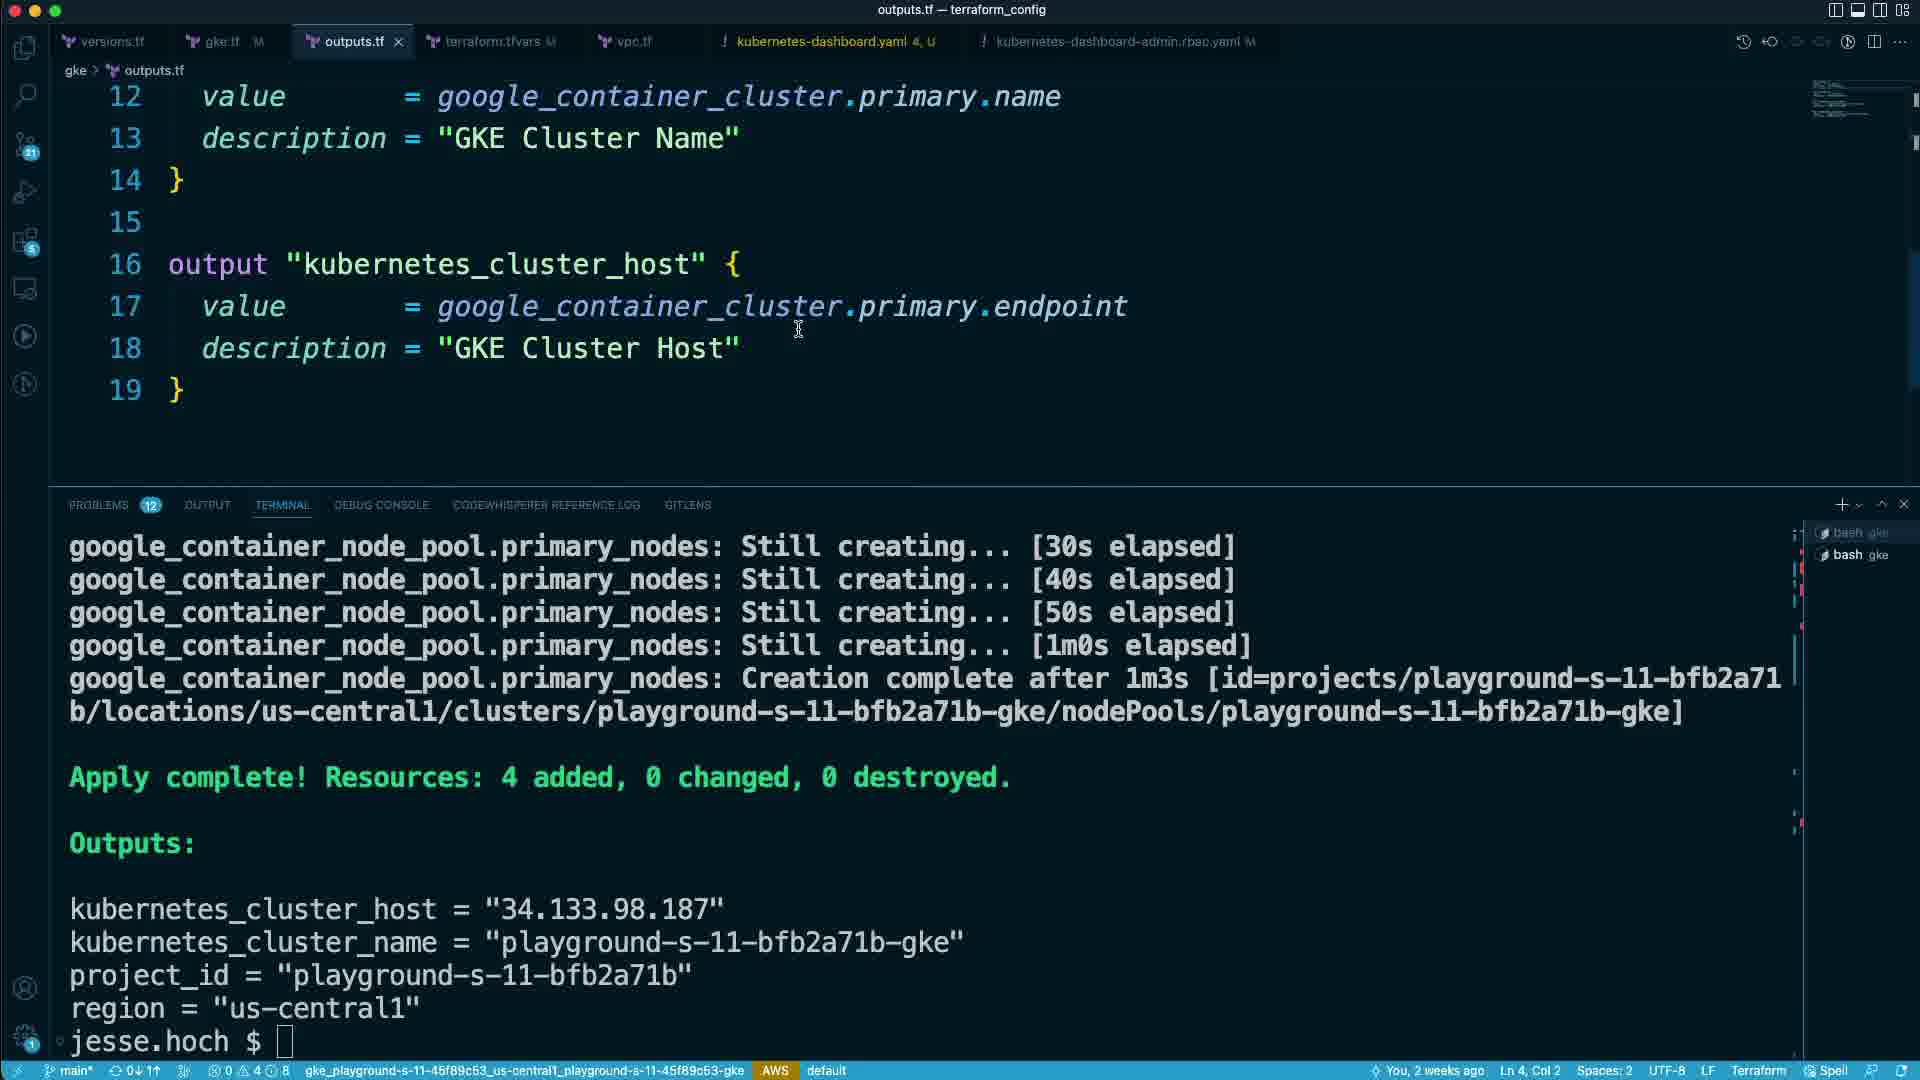Maximize the panel size with chevron
1920x1080 pixels.
pos(1881,505)
